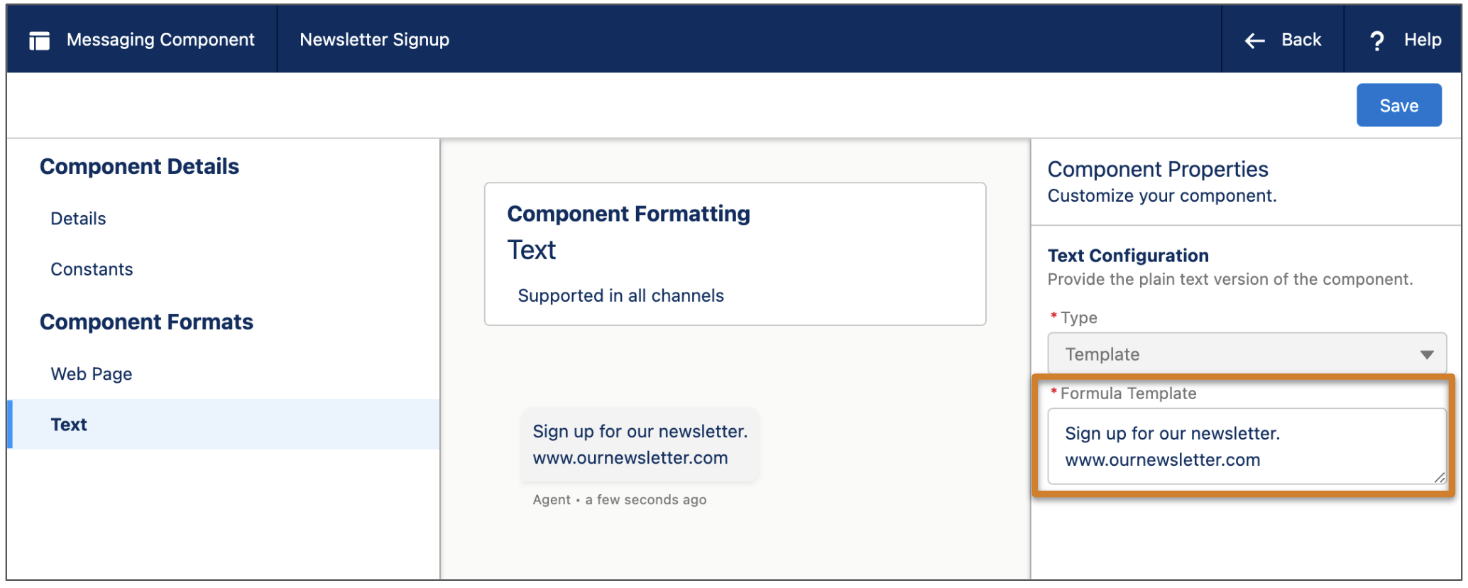Click the newsletter message bubble in the preview

coord(639,445)
